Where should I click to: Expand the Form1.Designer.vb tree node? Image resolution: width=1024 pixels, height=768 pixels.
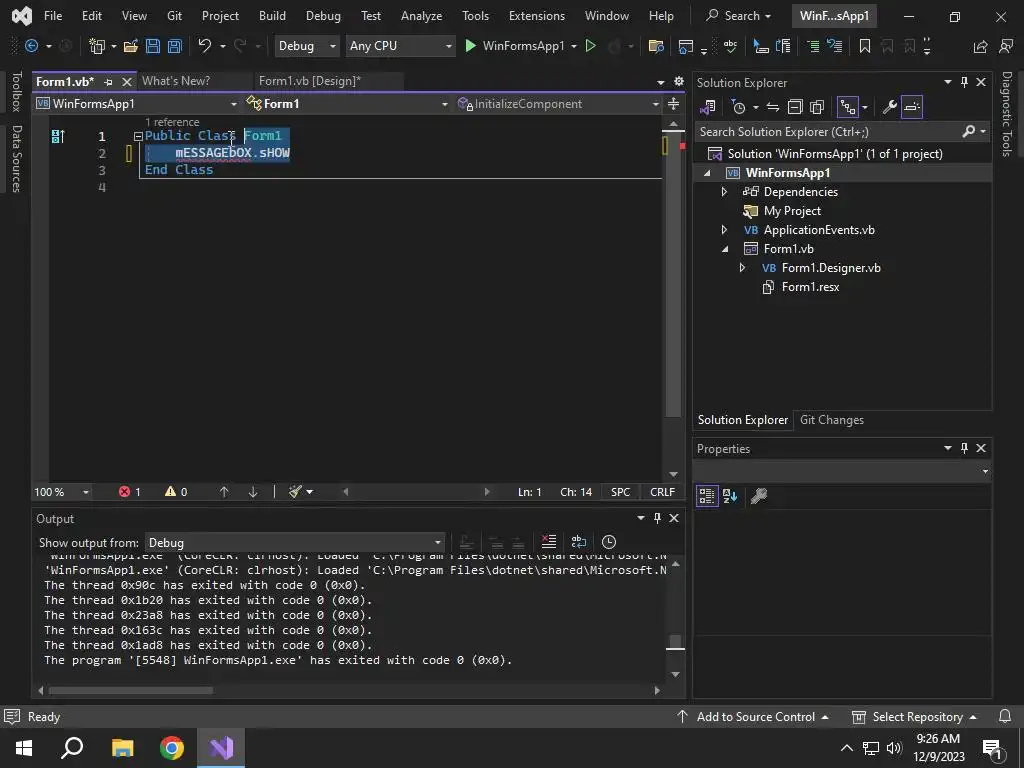pyautogui.click(x=742, y=268)
